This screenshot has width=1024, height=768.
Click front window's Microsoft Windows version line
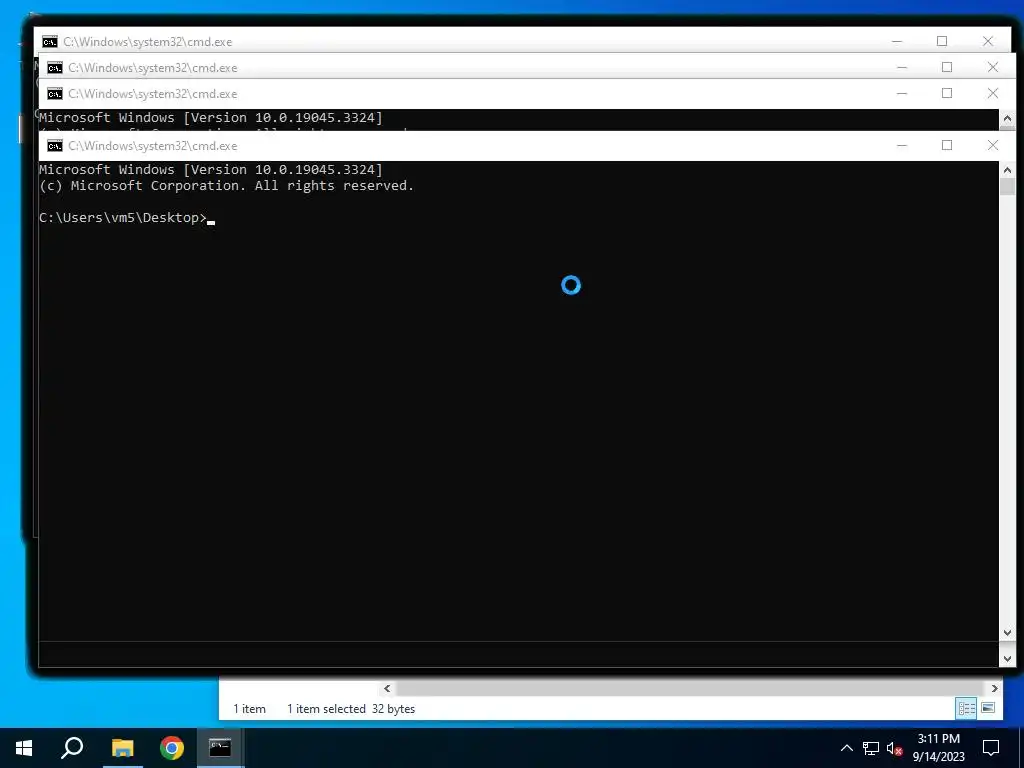pos(211,169)
